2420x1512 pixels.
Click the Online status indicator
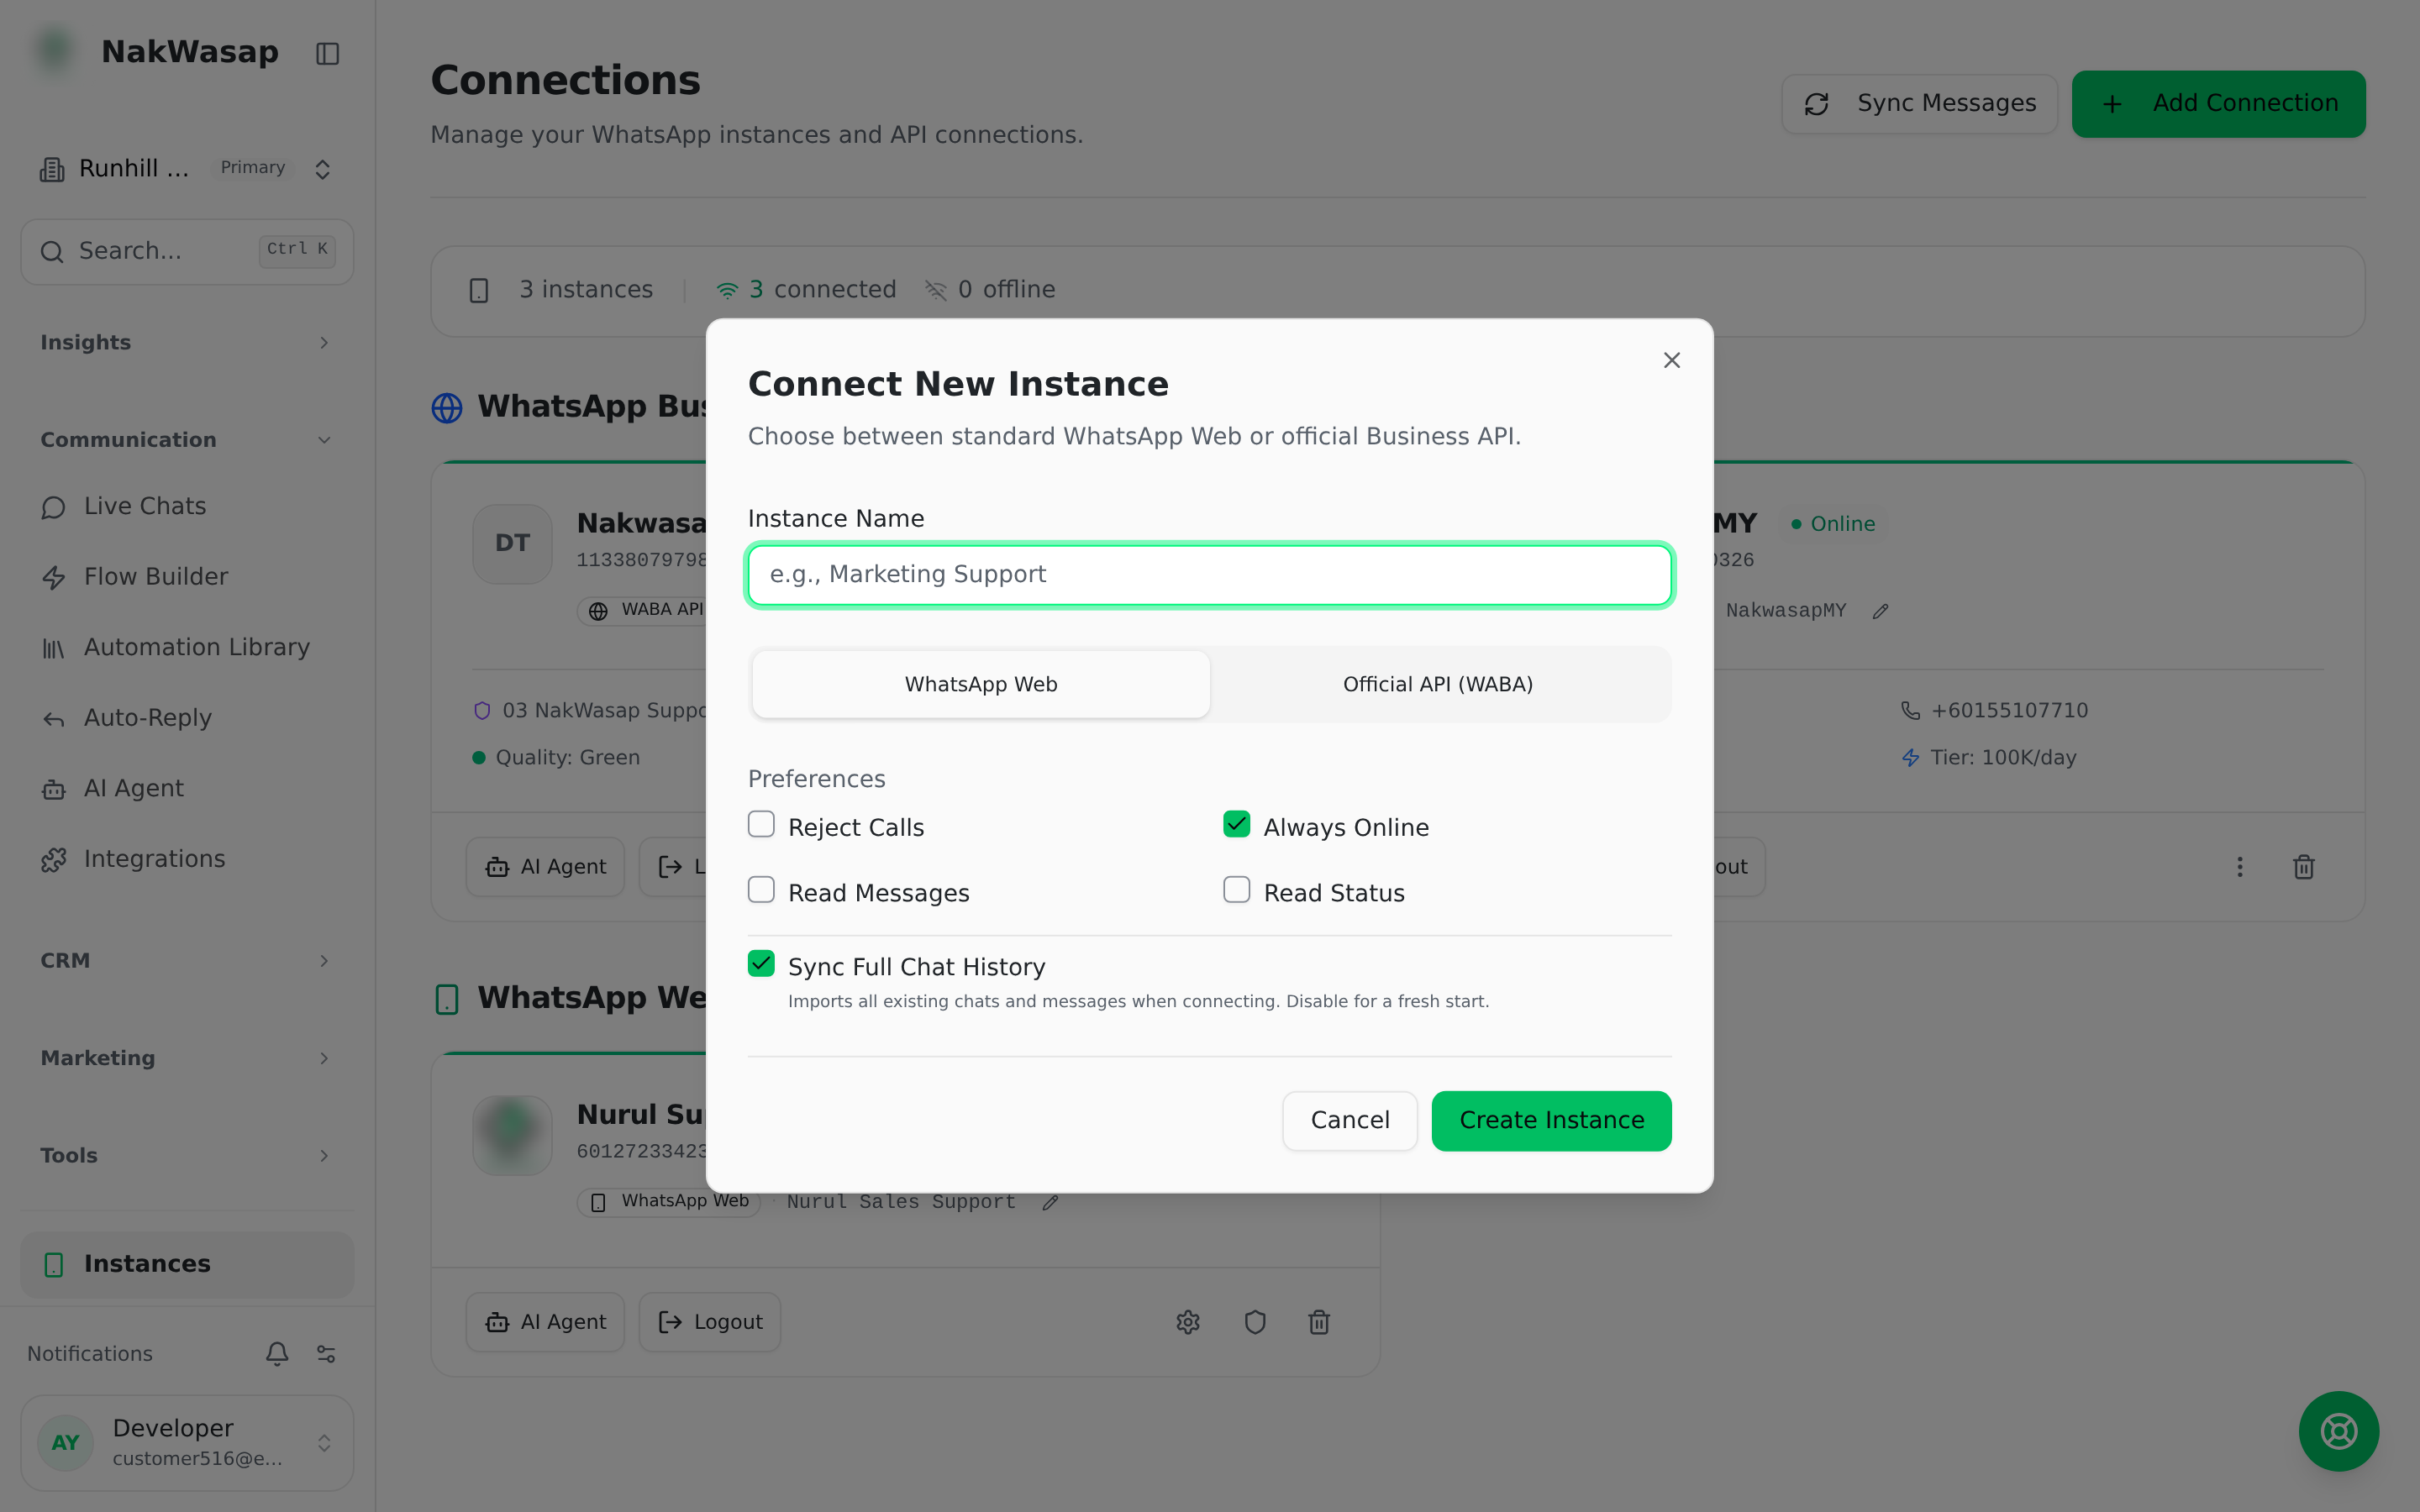pyautogui.click(x=1833, y=524)
